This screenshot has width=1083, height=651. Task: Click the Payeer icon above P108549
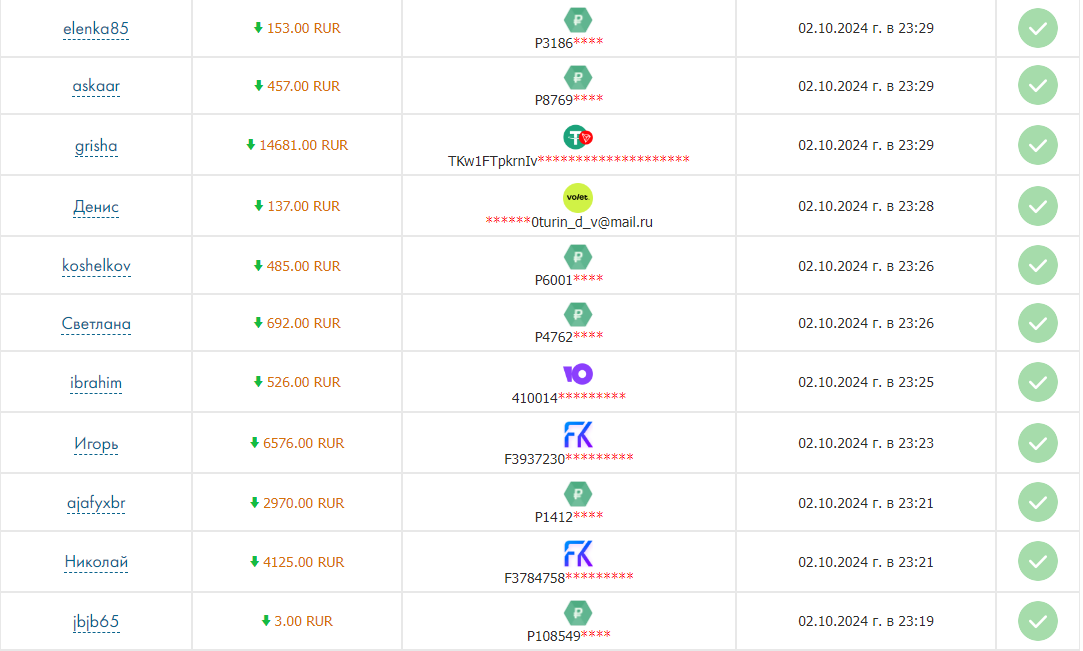tap(578, 612)
